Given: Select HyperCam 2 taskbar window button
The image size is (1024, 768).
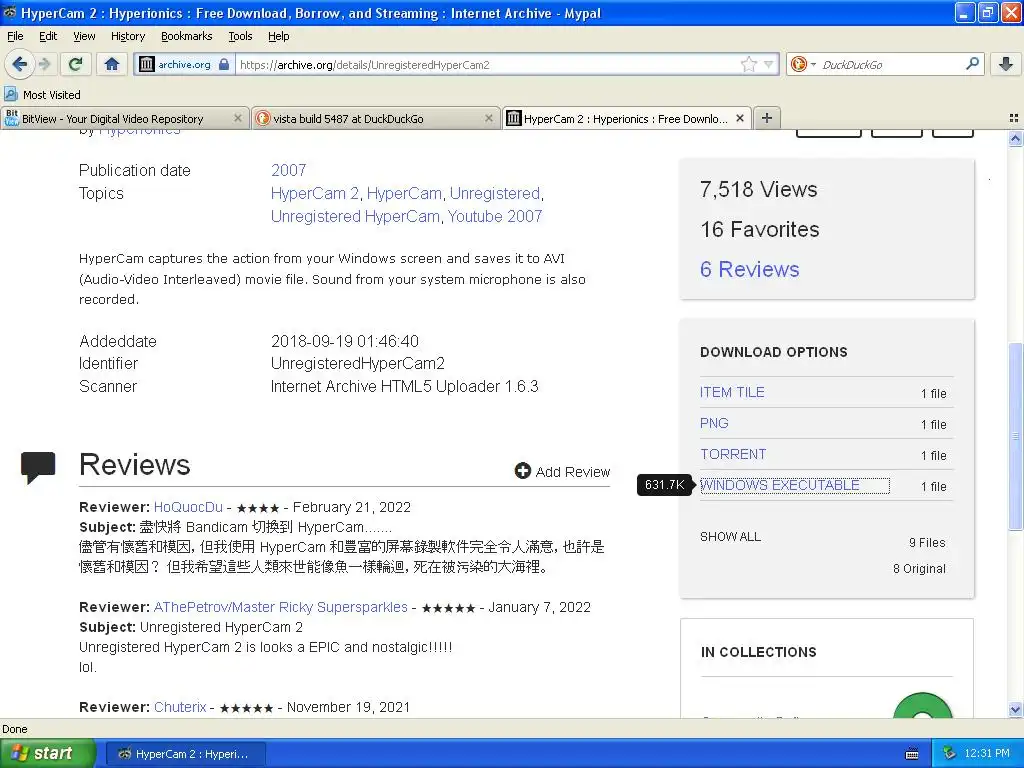Looking at the screenshot, I should (x=185, y=754).
